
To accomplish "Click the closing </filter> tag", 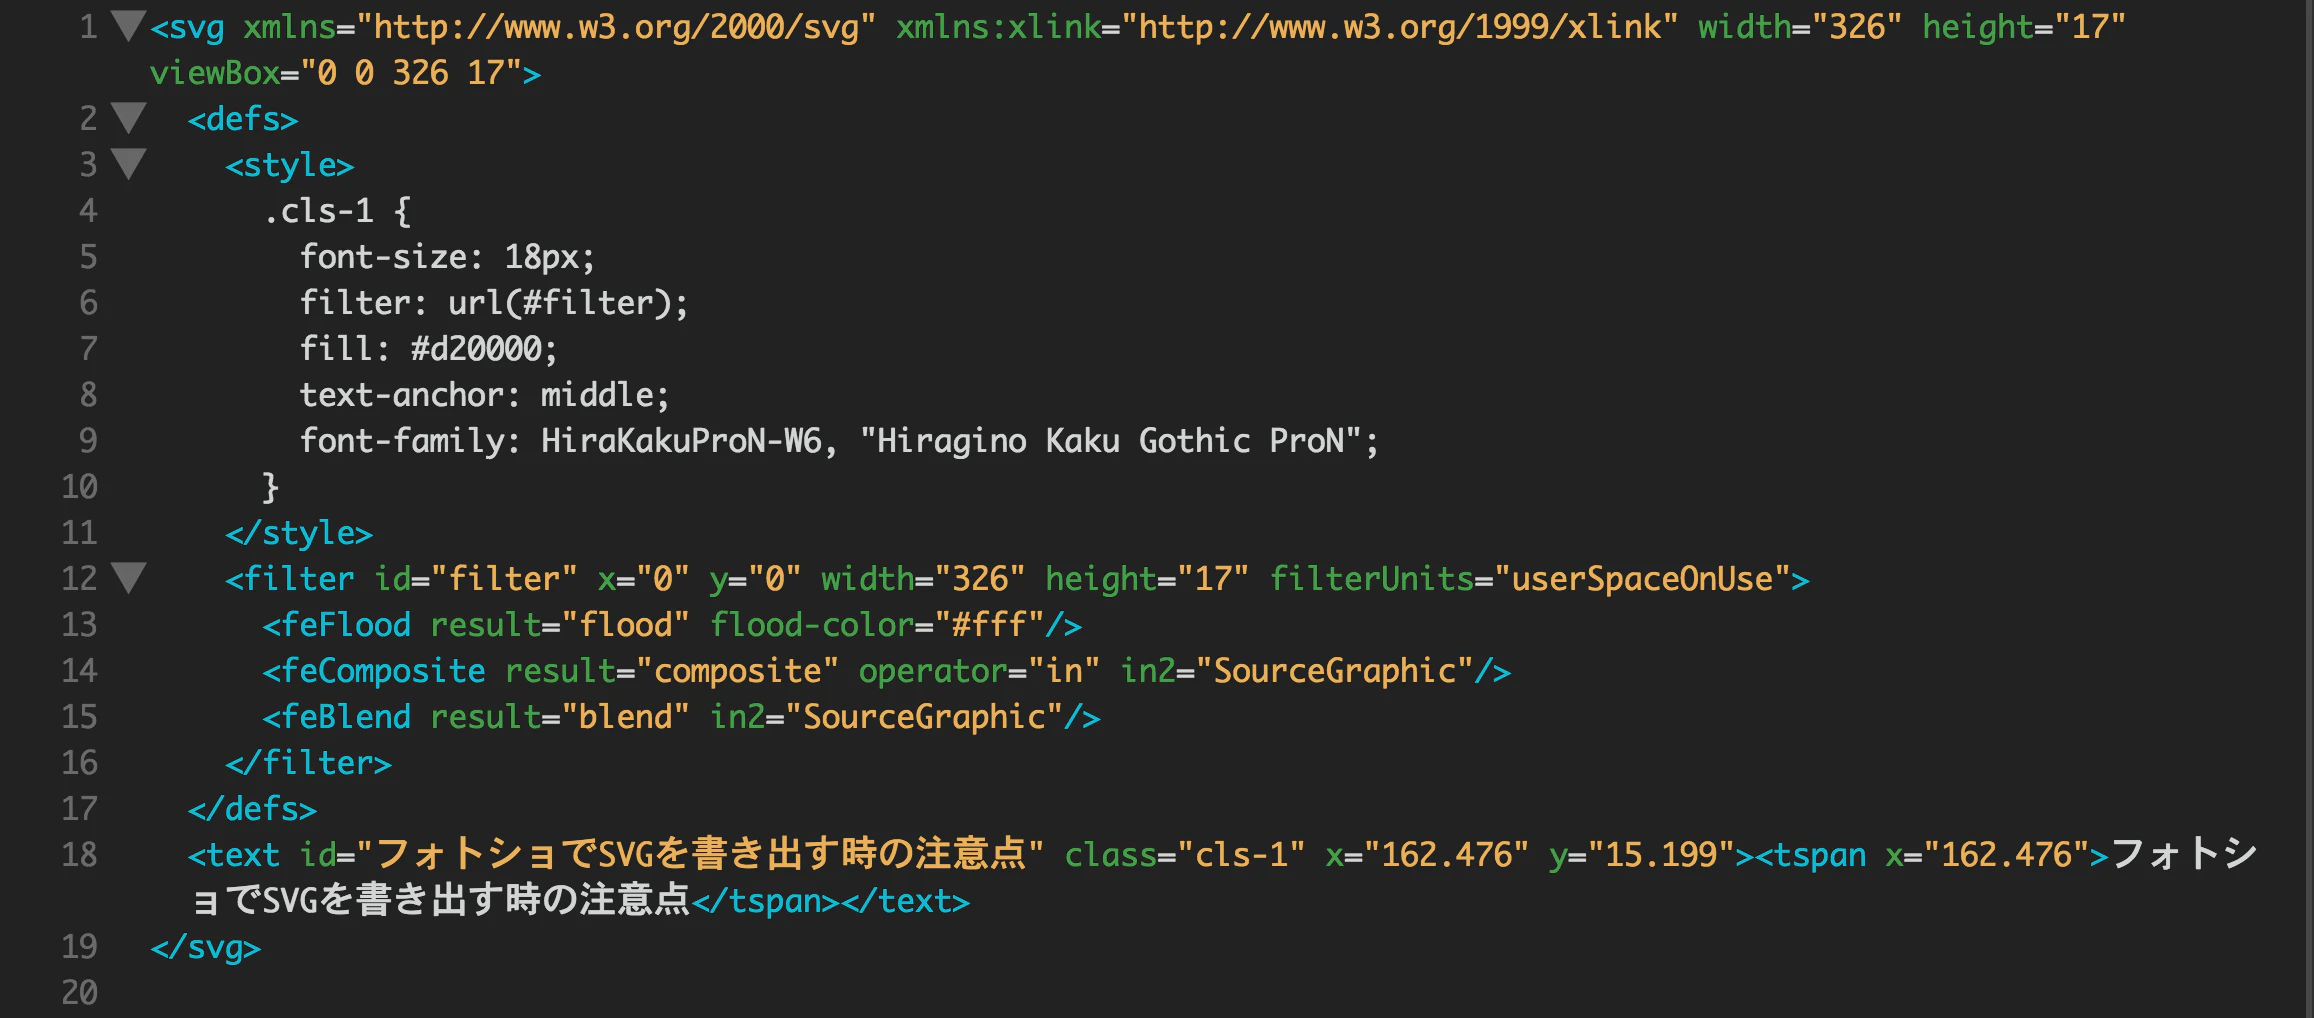I will point(308,763).
